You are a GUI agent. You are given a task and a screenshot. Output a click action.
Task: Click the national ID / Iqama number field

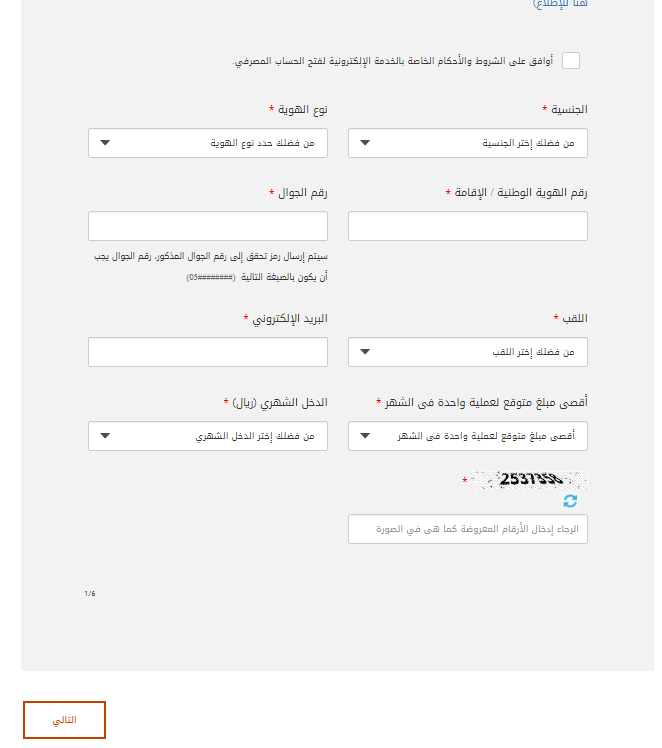(x=467, y=226)
